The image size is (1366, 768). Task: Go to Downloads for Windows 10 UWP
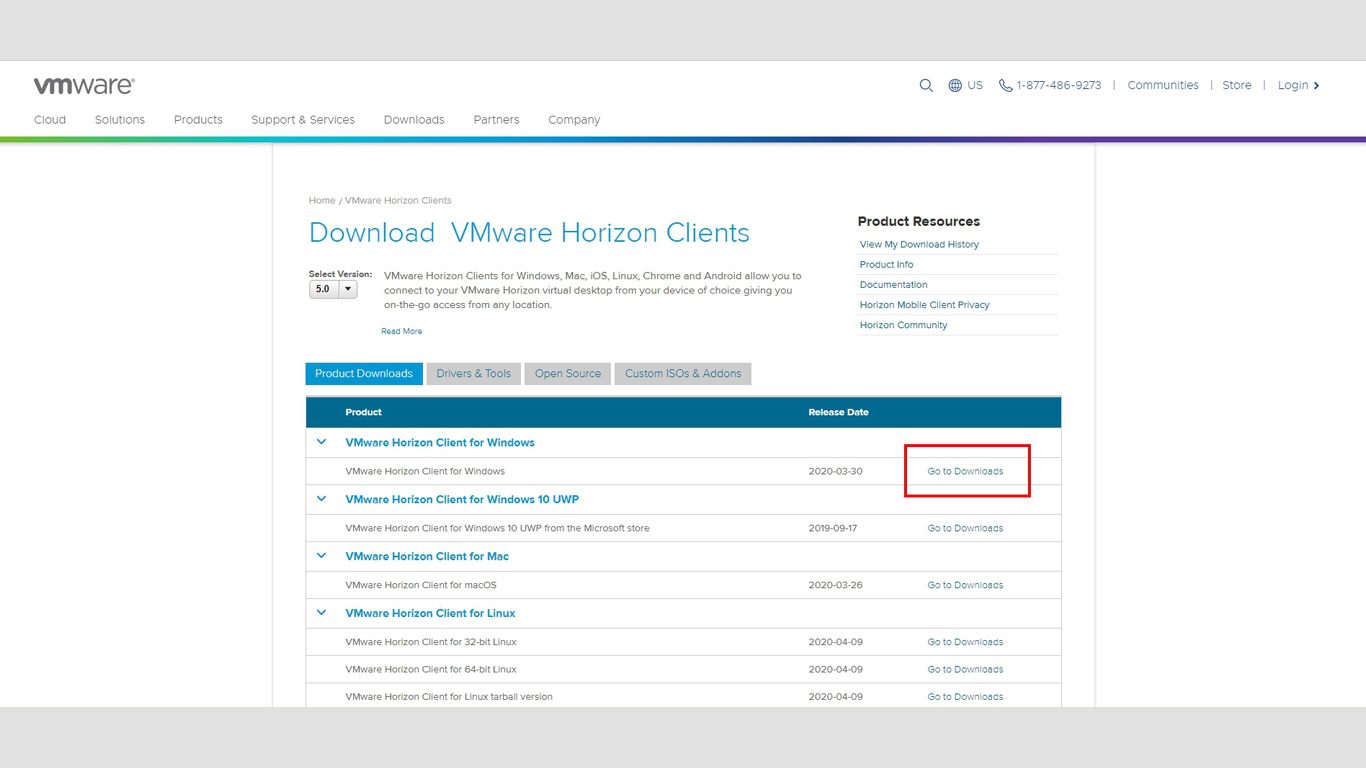pyautogui.click(x=965, y=528)
